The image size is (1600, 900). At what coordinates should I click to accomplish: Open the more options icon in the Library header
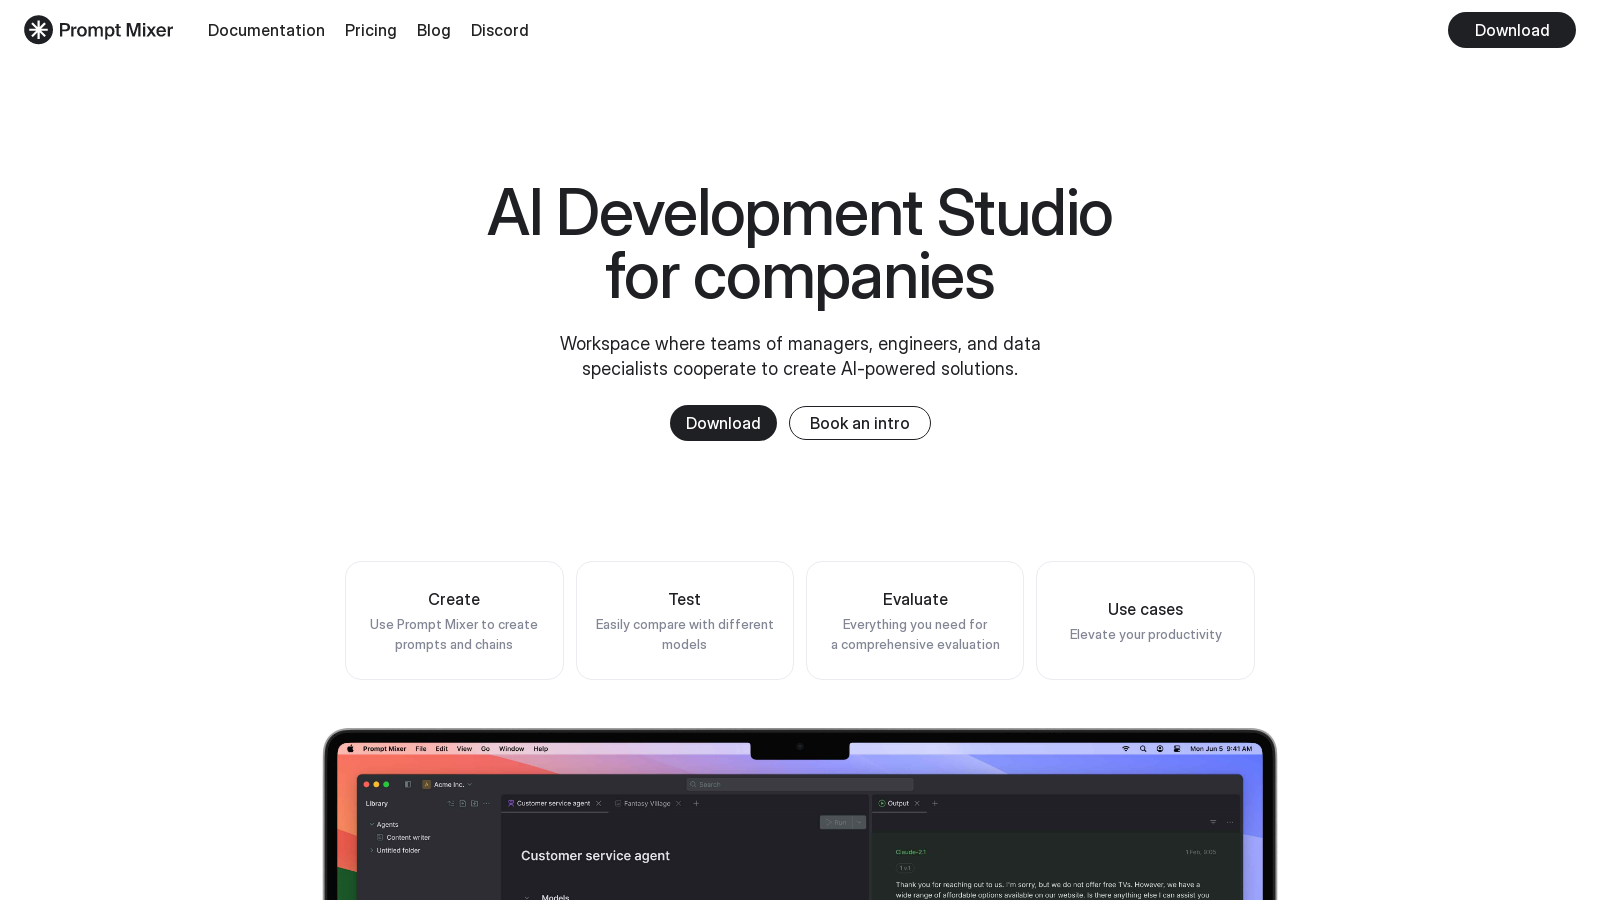(x=486, y=804)
